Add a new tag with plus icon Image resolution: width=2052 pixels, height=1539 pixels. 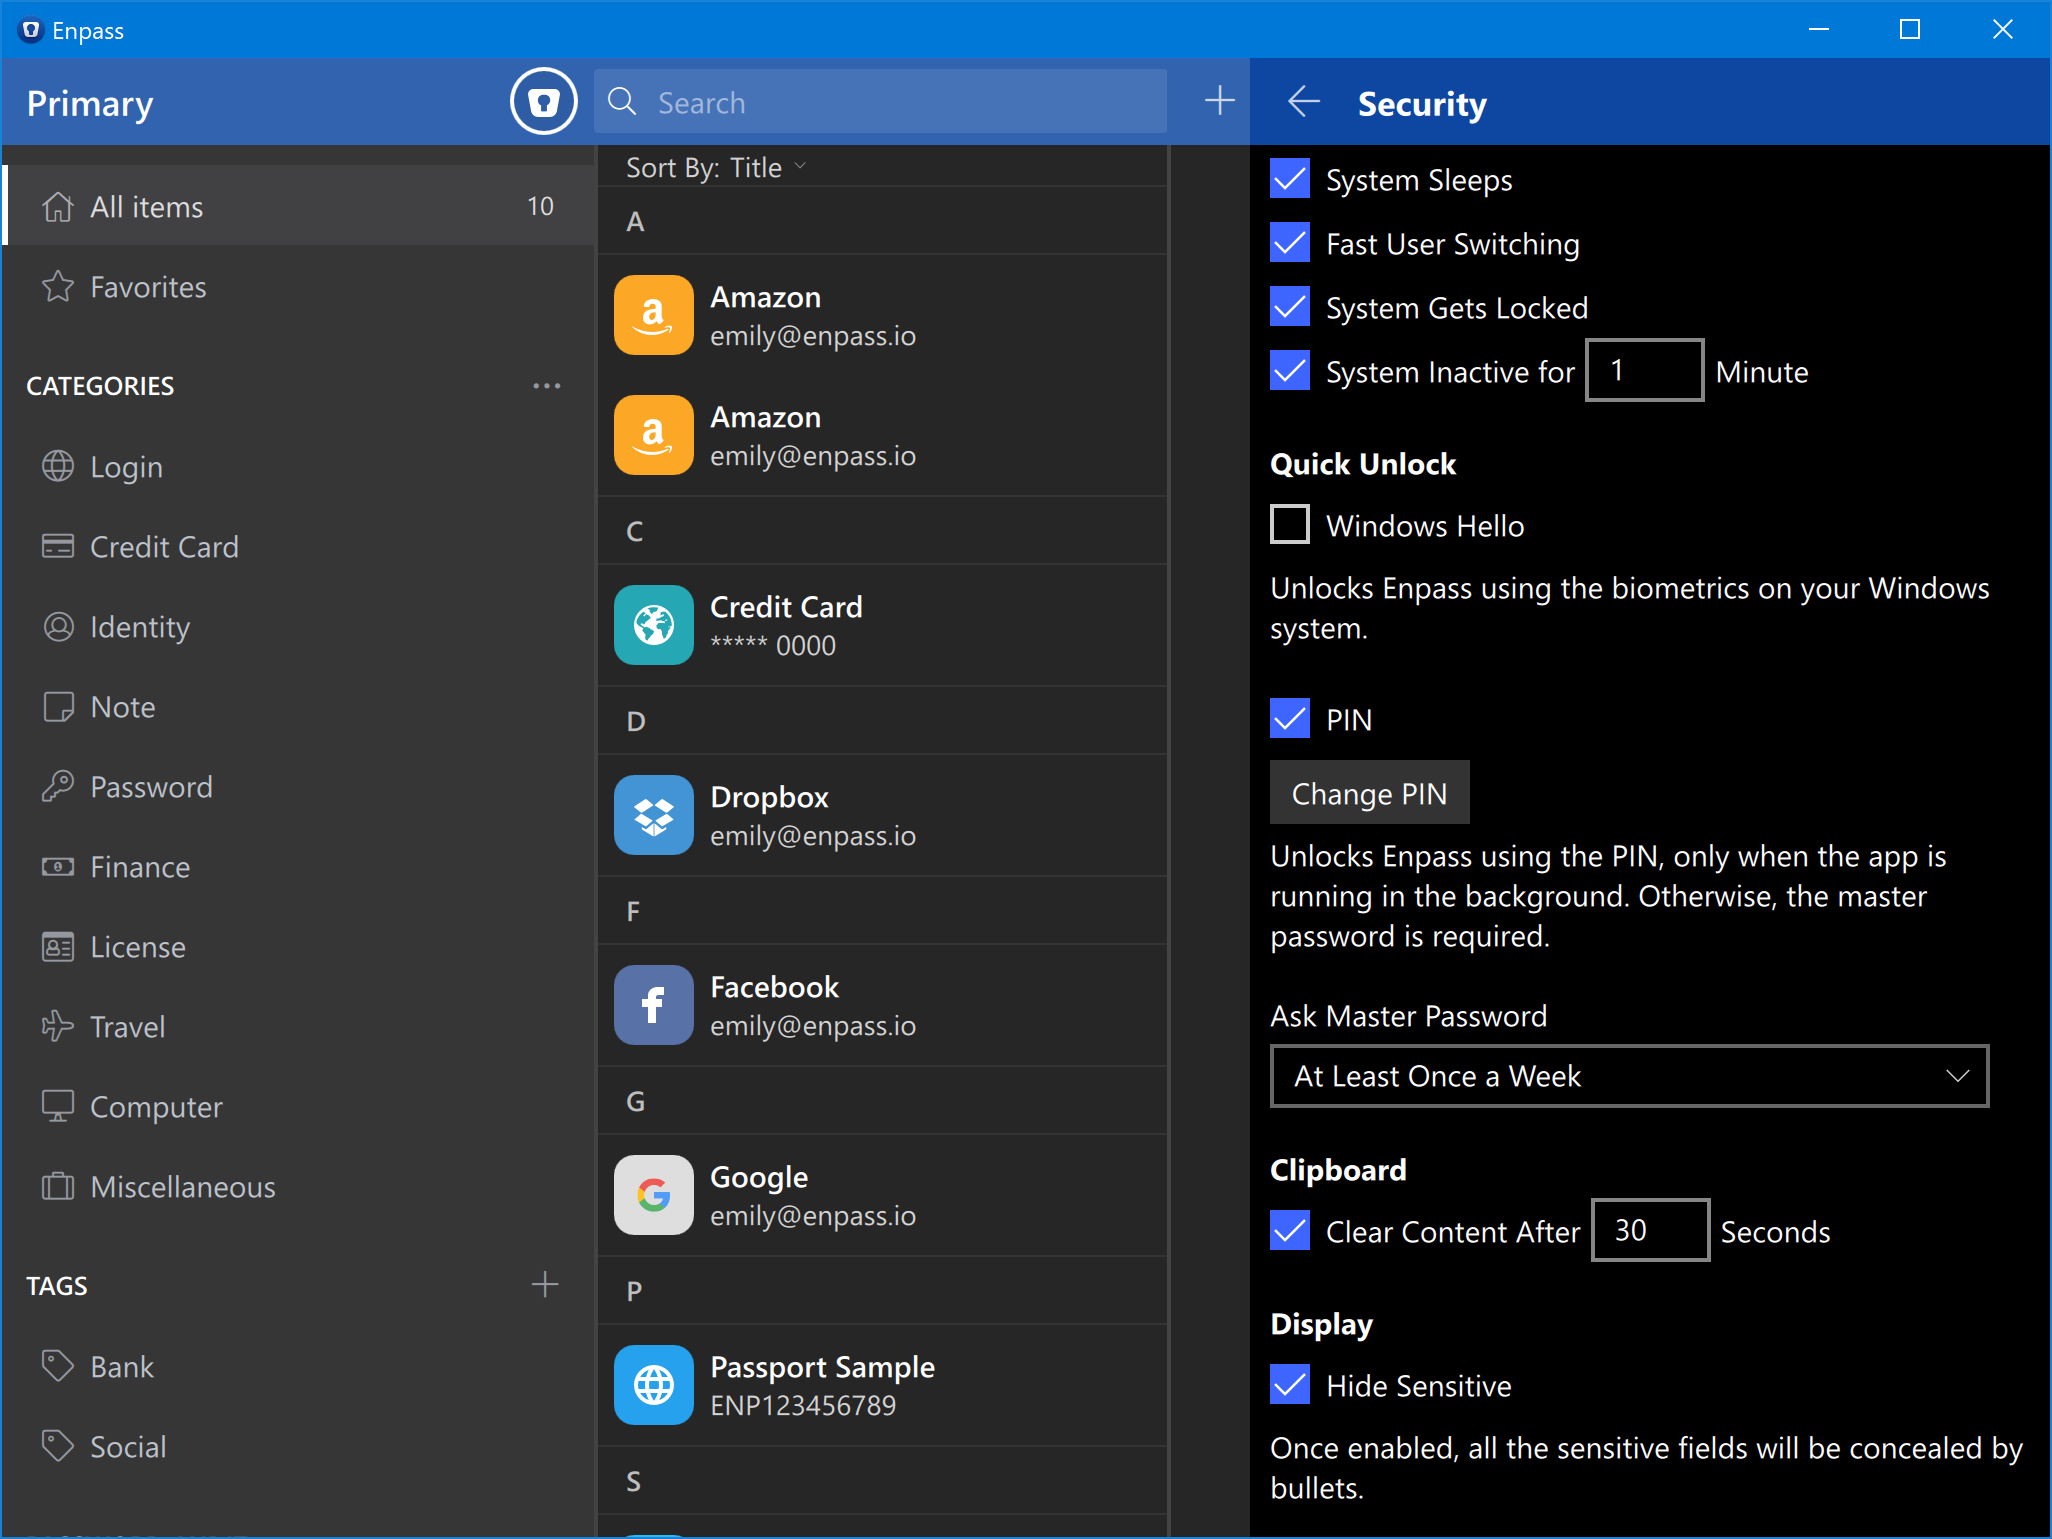coord(545,1285)
